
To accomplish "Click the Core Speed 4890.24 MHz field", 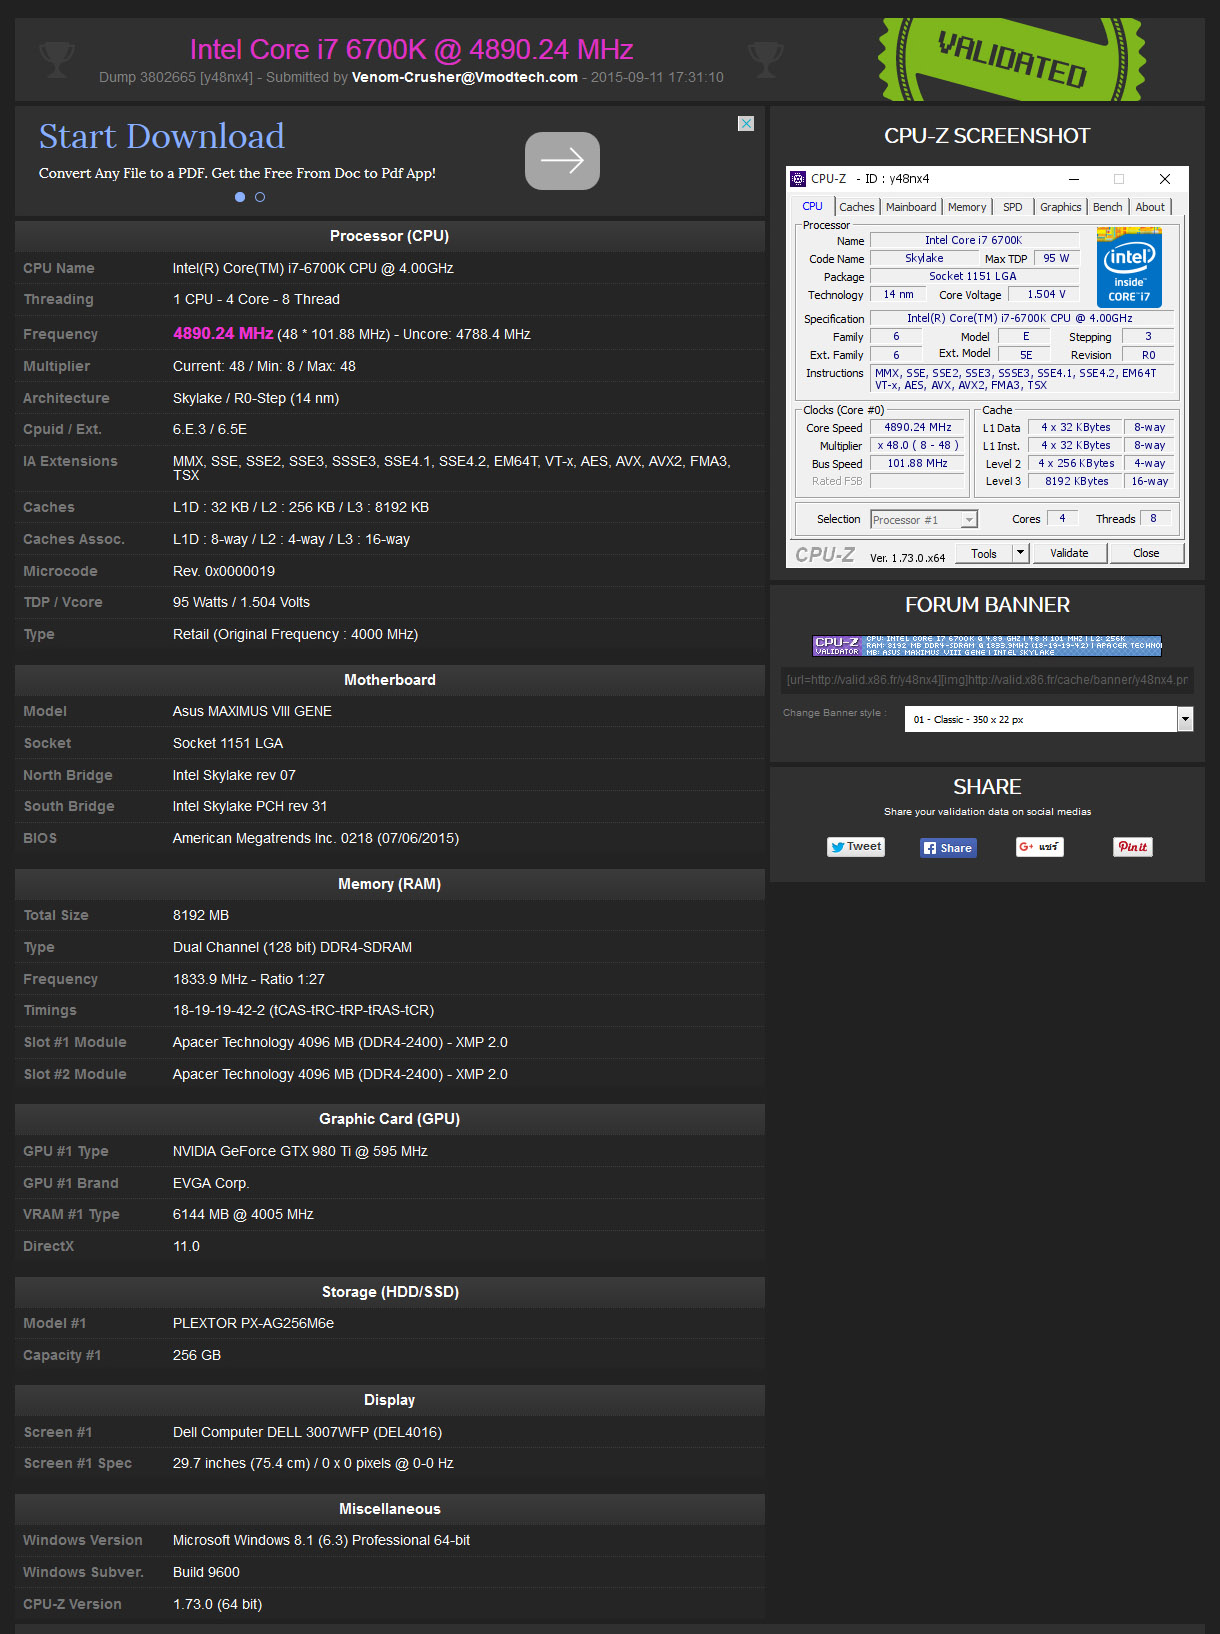I will pyautogui.click(x=917, y=428).
